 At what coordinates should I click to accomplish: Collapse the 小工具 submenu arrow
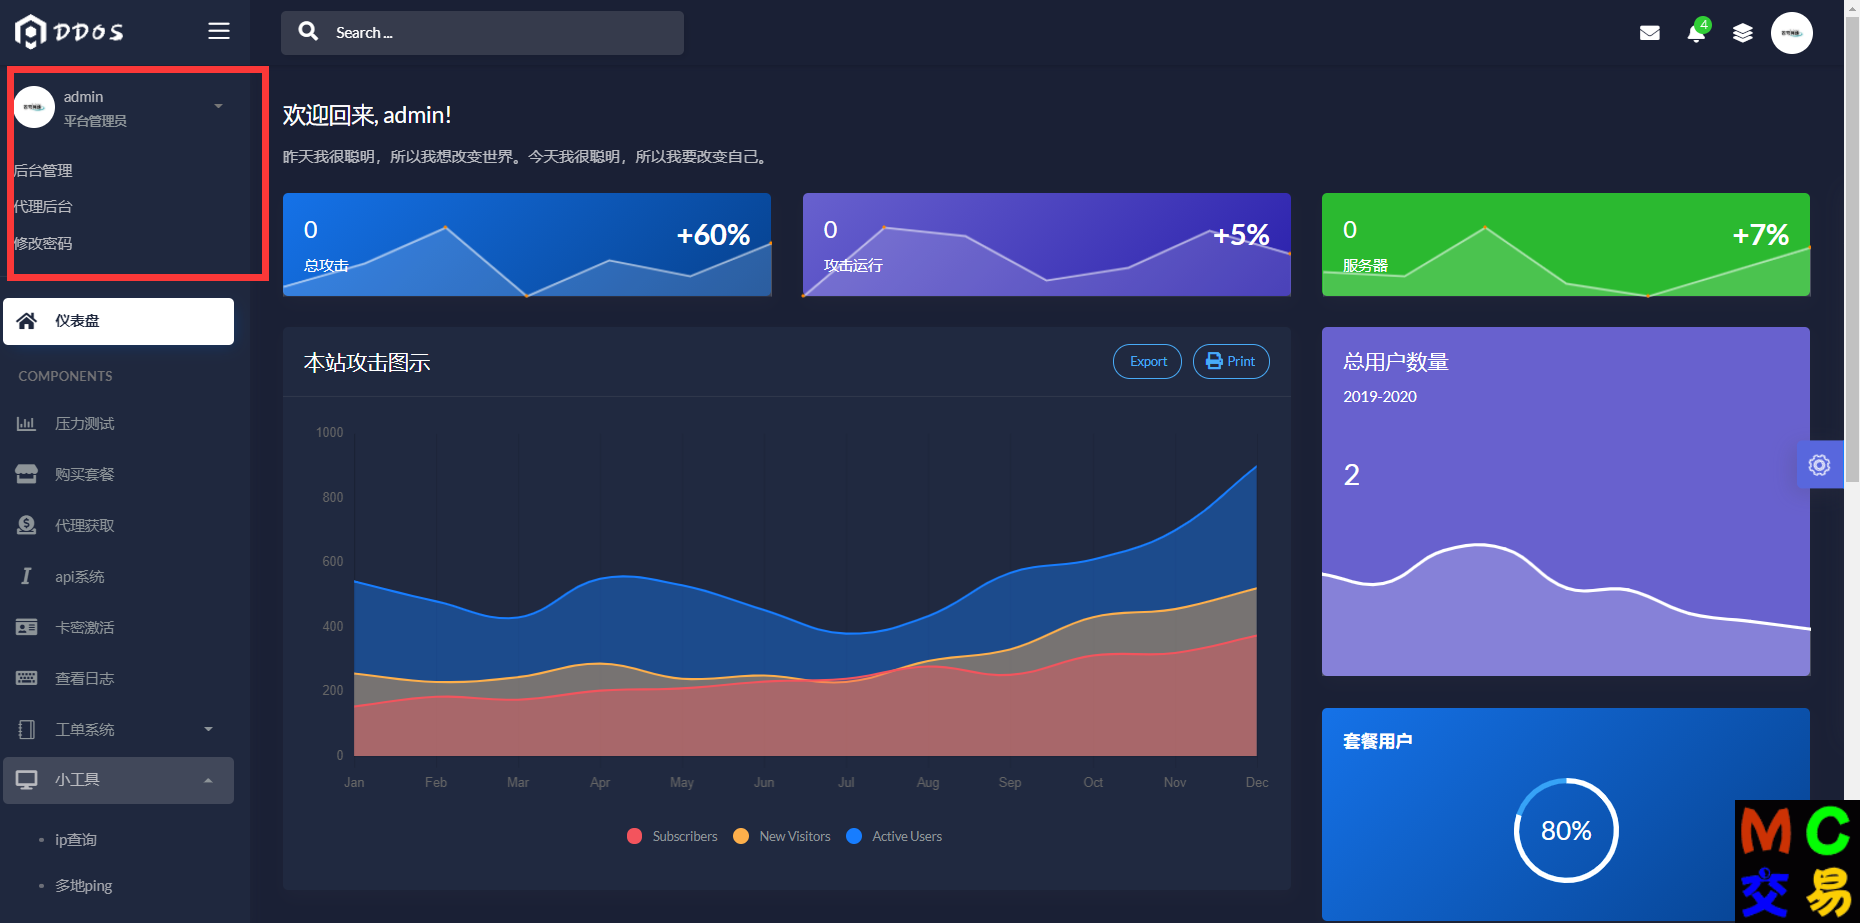point(208,780)
